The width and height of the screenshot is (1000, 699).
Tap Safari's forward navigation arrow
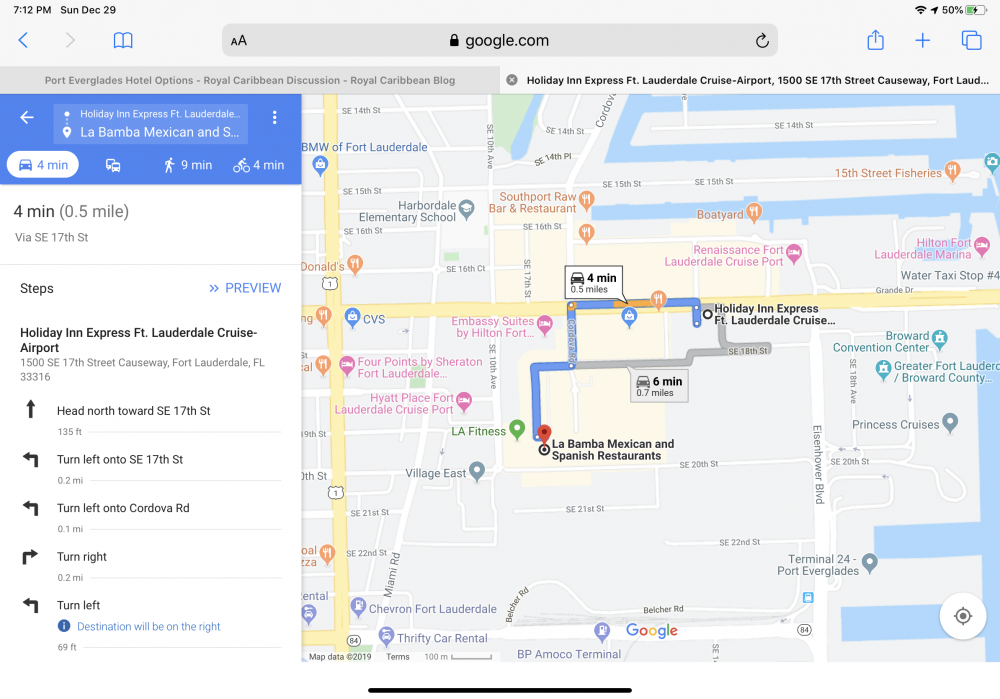(70, 40)
